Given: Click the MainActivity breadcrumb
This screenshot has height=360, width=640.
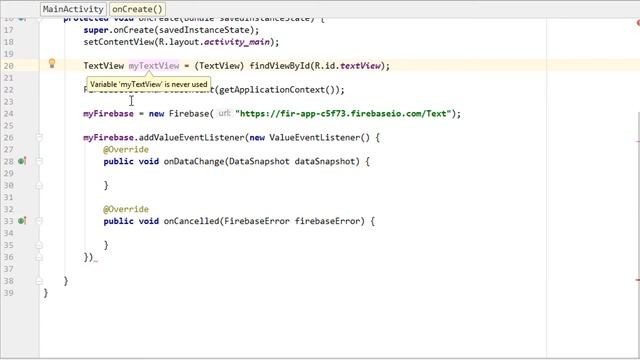Looking at the screenshot, I should point(73,9).
